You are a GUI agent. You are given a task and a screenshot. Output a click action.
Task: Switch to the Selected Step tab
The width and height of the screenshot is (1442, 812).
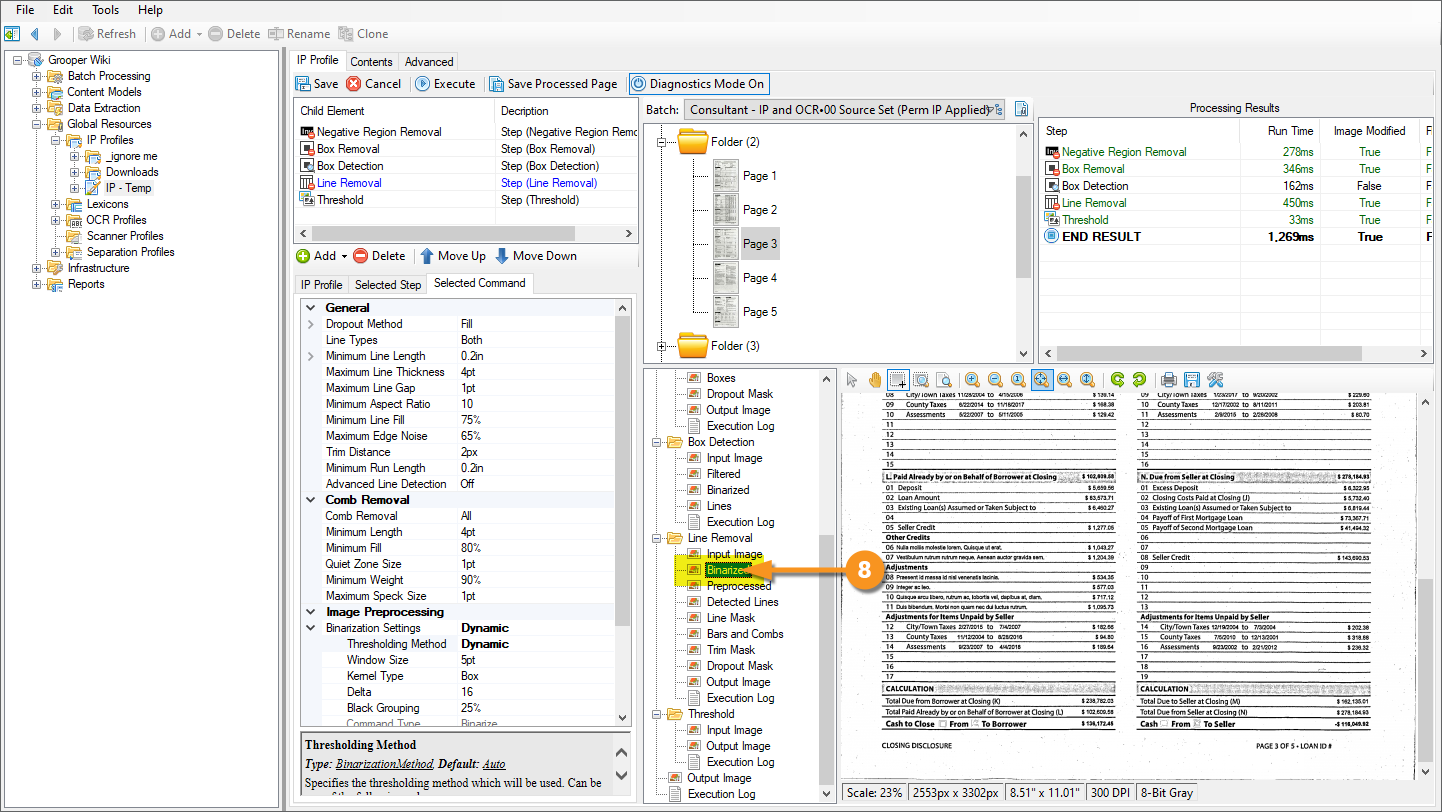(x=388, y=284)
